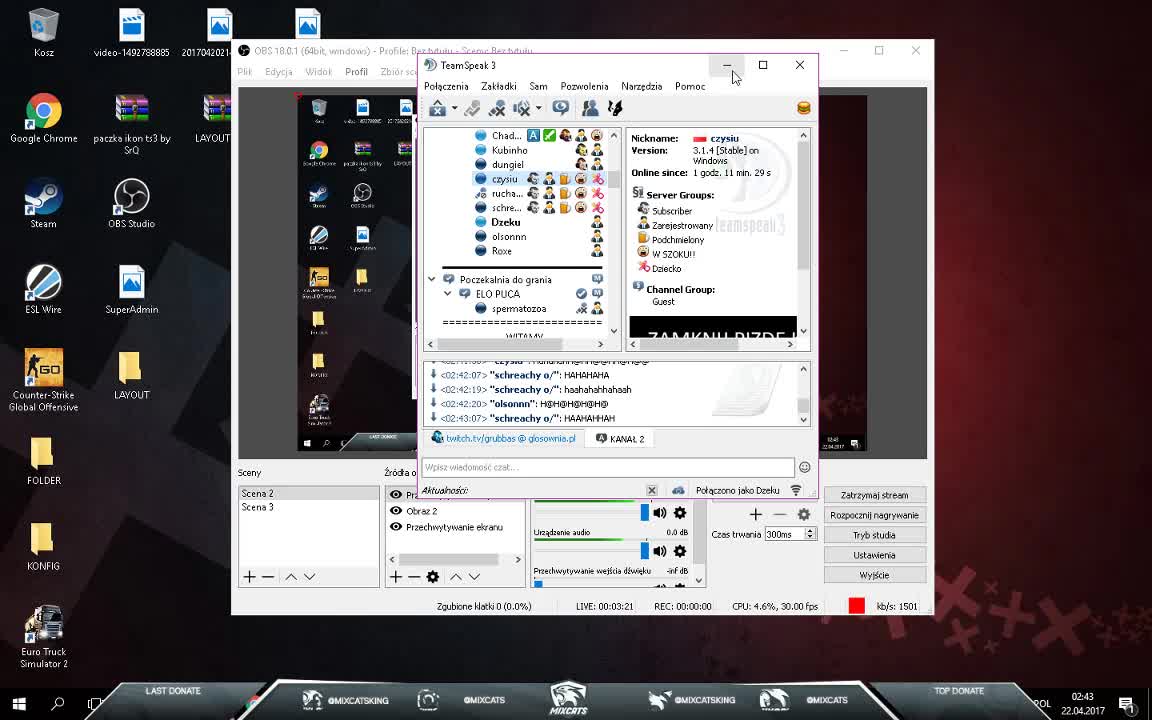Image resolution: width=1152 pixels, height=720 pixels.
Task: Click Zatrzymaj stream button
Action: (x=874, y=495)
